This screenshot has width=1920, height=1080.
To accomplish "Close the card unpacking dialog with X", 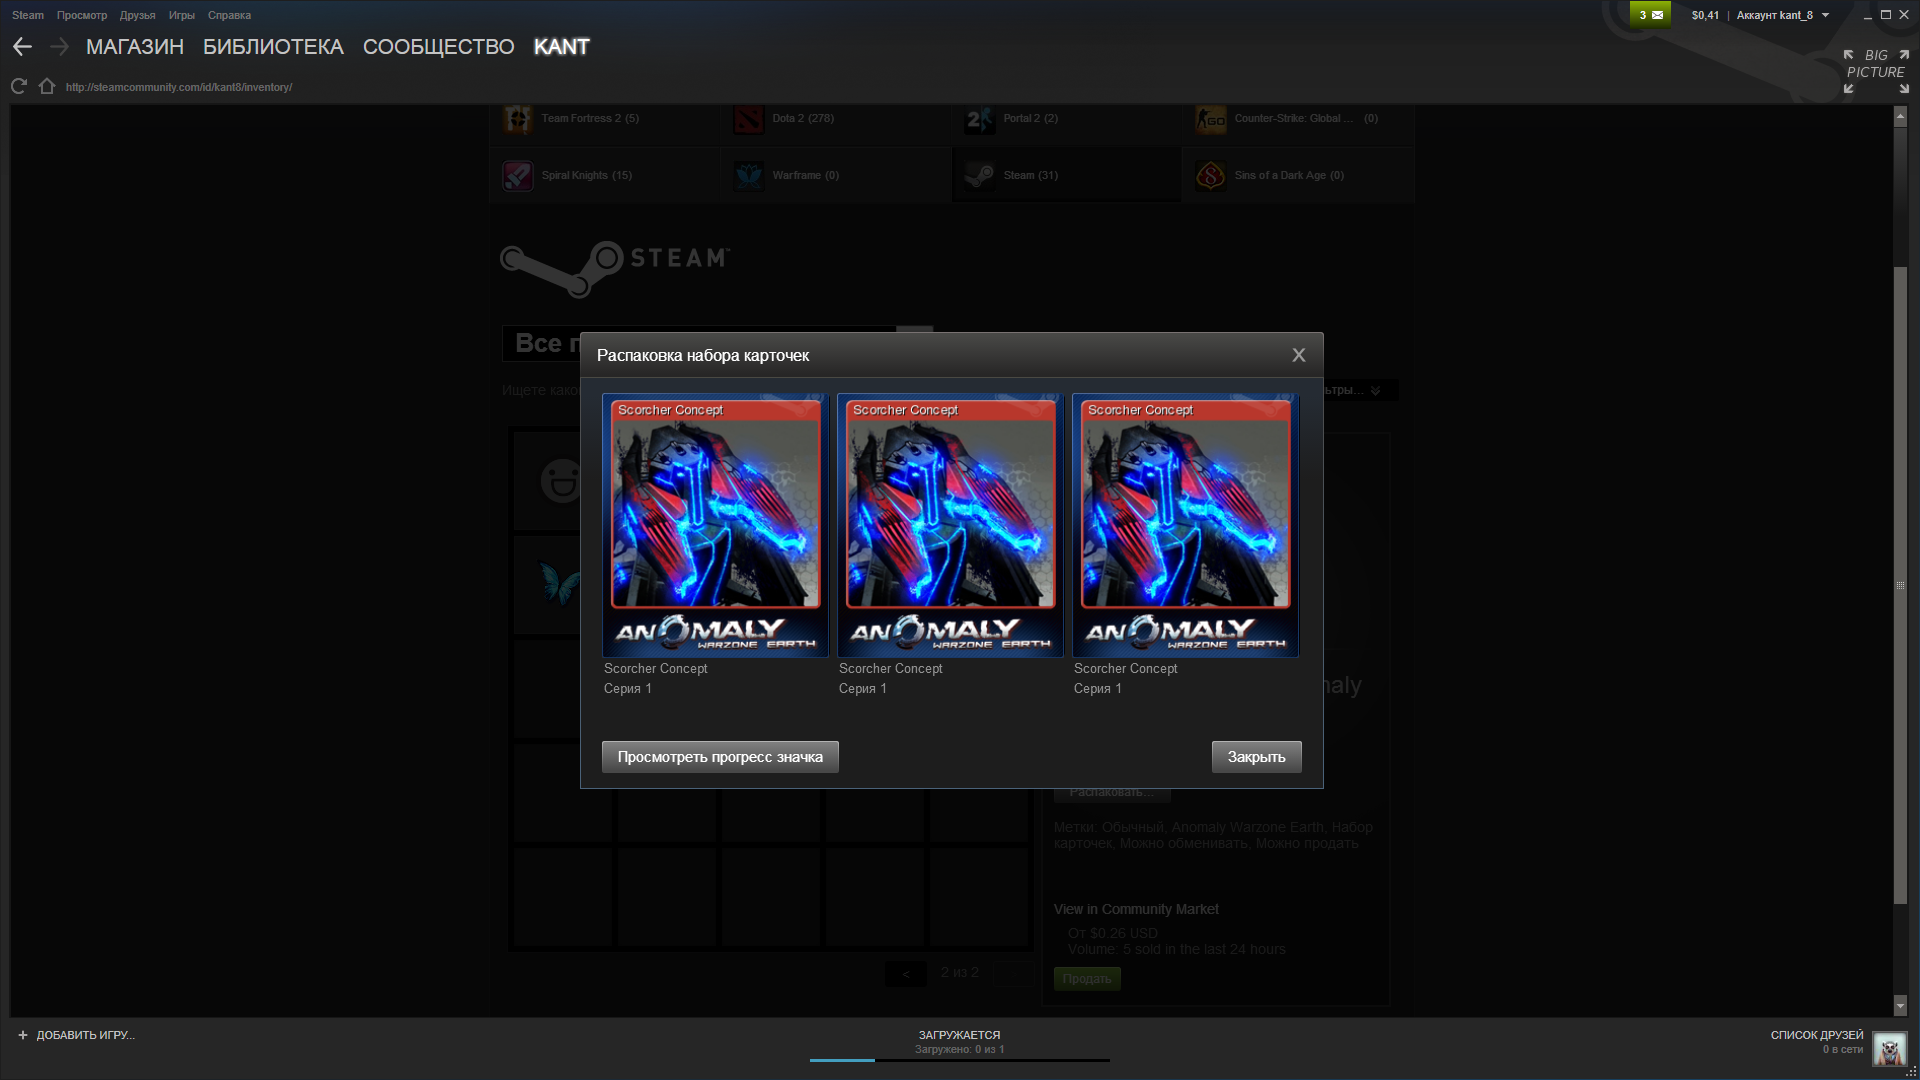I will (x=1298, y=355).
